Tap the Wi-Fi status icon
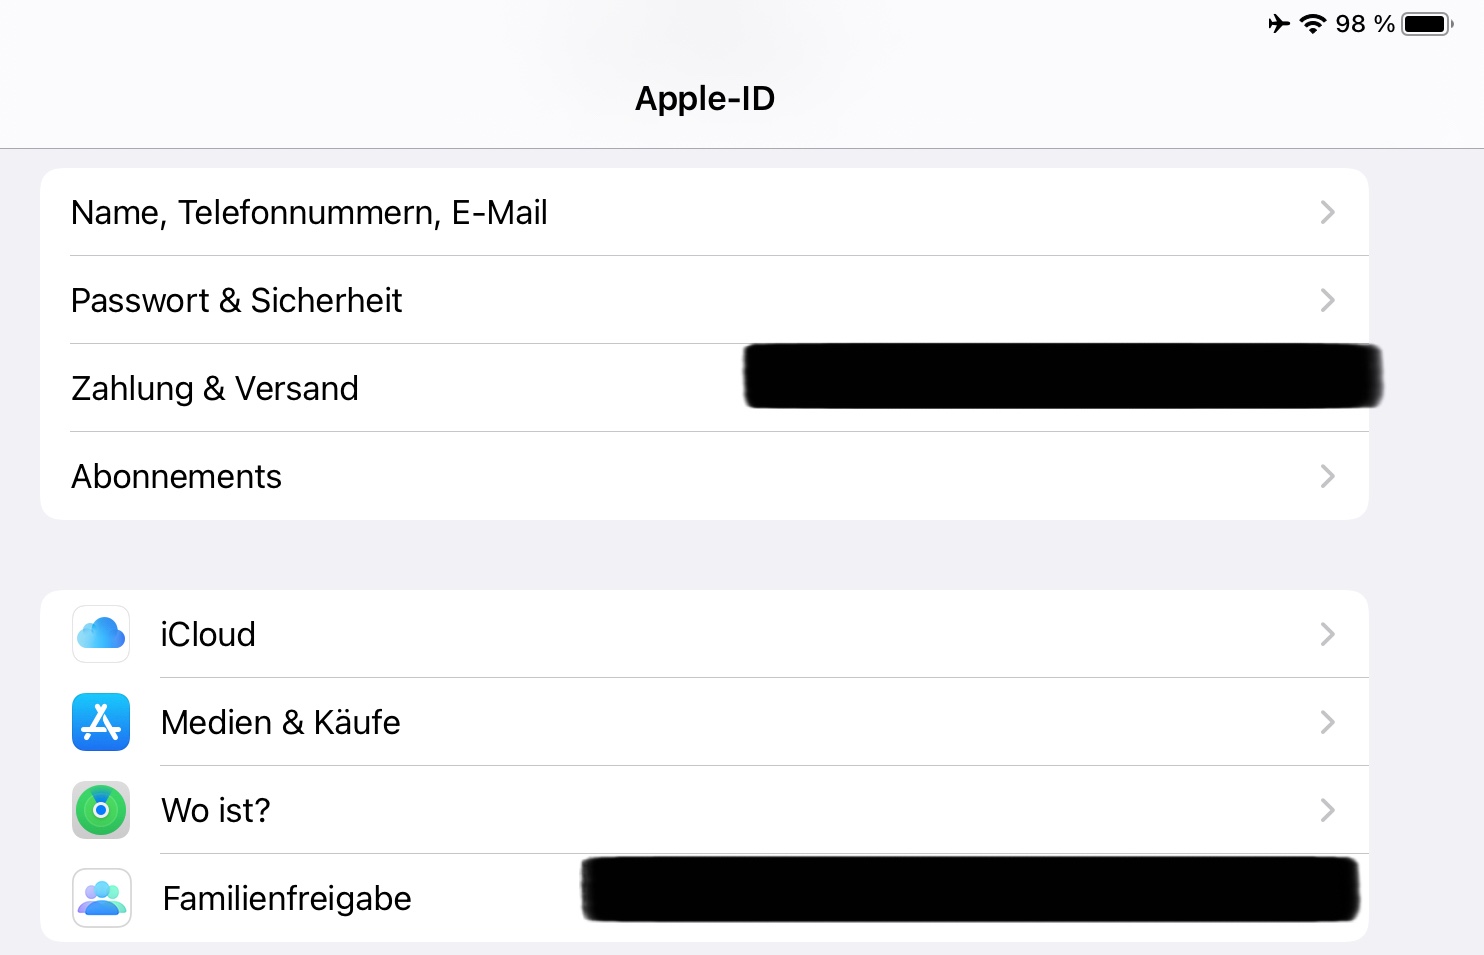1484x955 pixels. tap(1313, 24)
